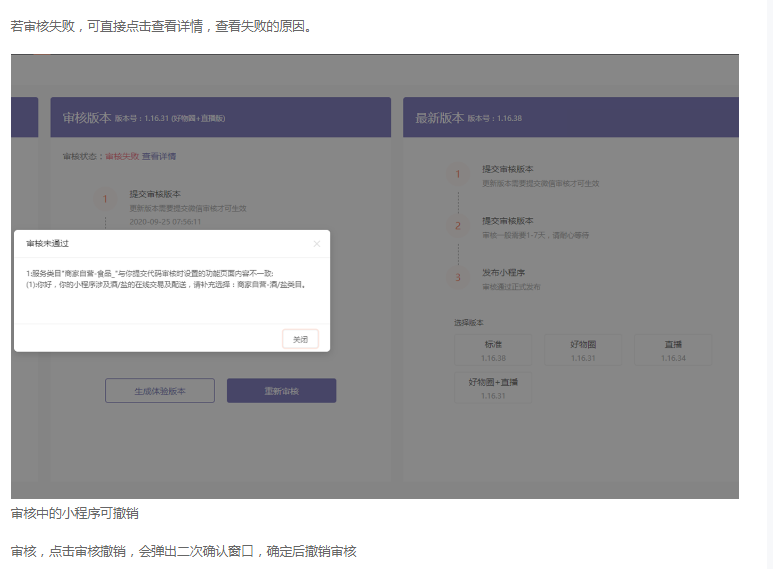Select the 好物圈+直播 1.16.31 version option
773x569 pixels.
[493, 388]
